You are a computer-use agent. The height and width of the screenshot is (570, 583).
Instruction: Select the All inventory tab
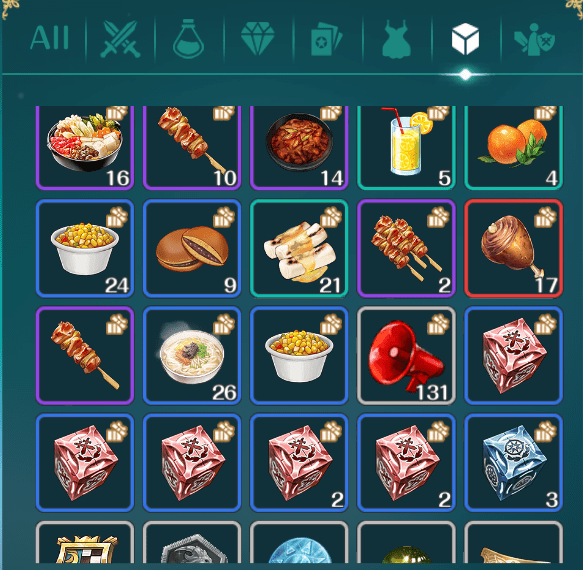[x=49, y=38]
